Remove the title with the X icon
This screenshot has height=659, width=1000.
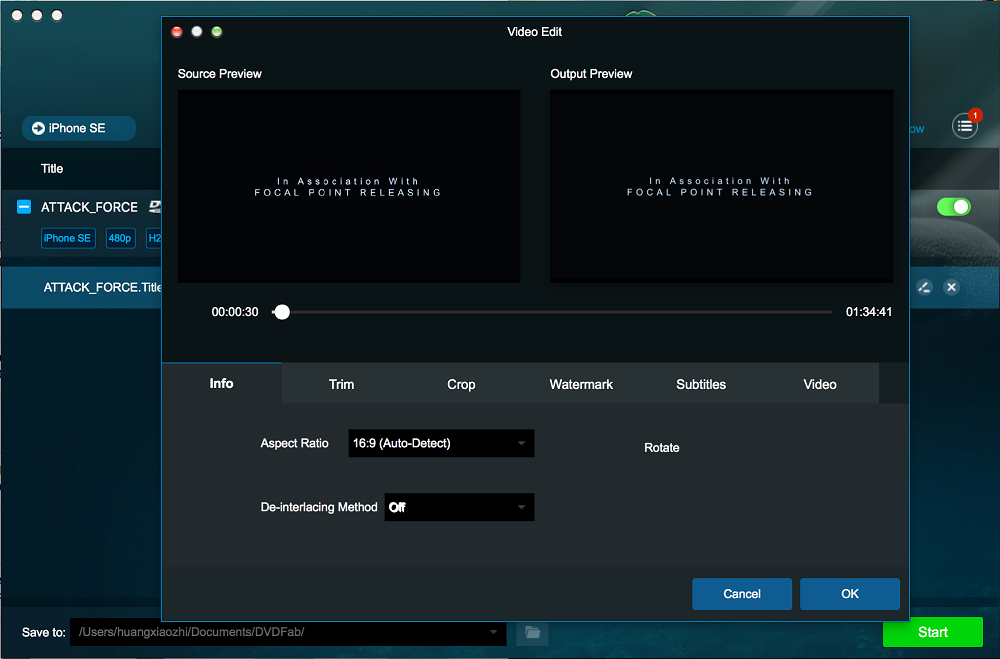tap(951, 287)
